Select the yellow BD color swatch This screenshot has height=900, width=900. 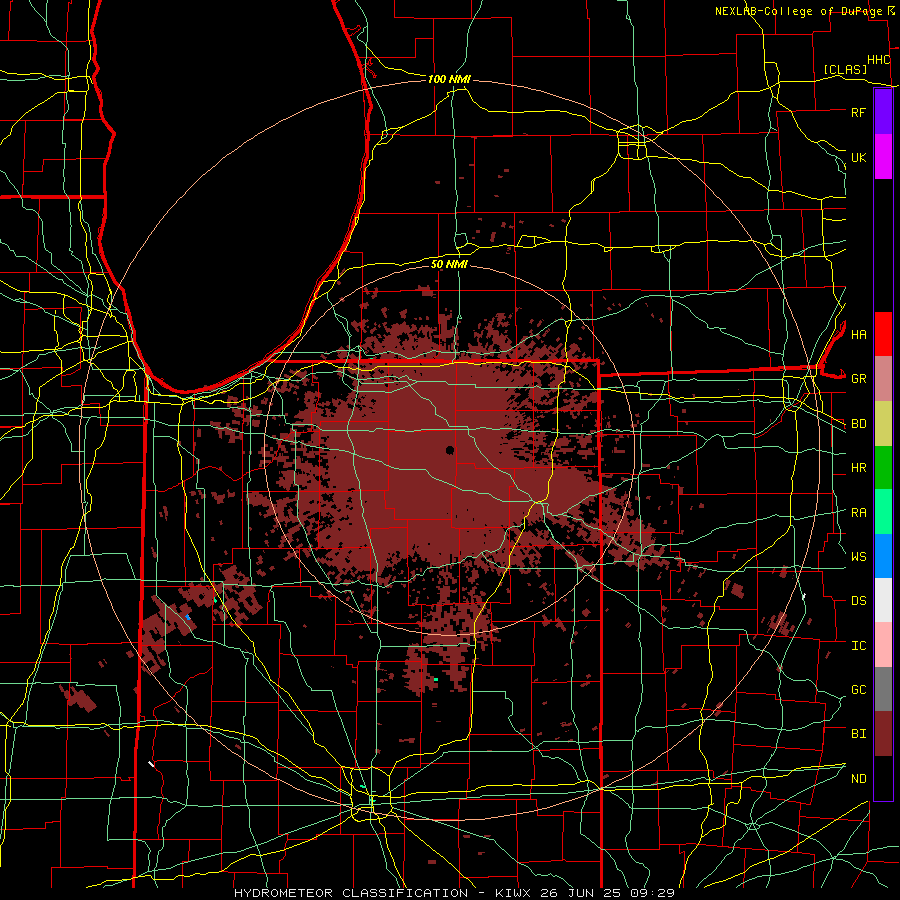(883, 423)
